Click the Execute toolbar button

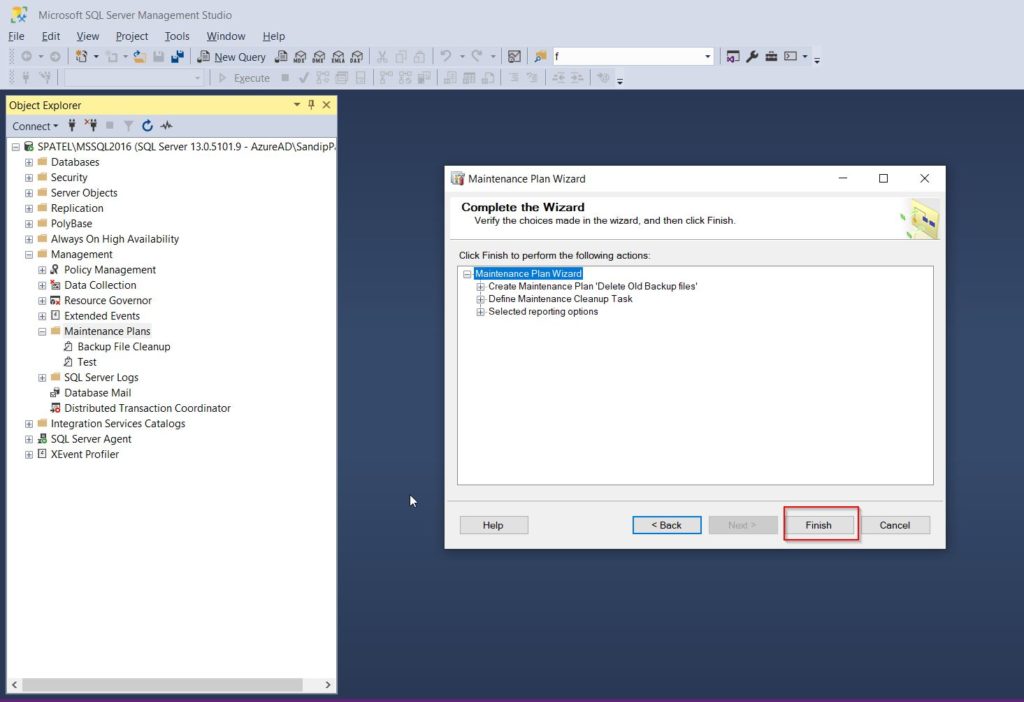244,78
